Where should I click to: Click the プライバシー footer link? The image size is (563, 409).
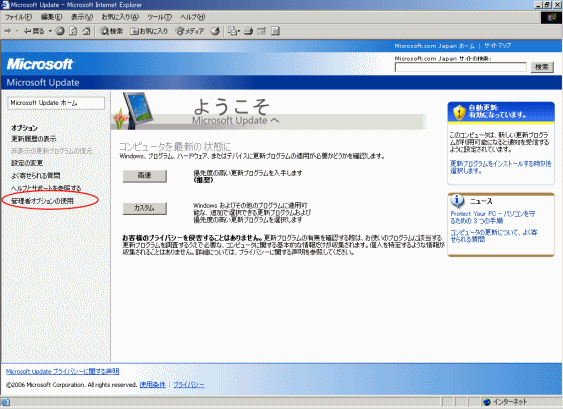189,385
